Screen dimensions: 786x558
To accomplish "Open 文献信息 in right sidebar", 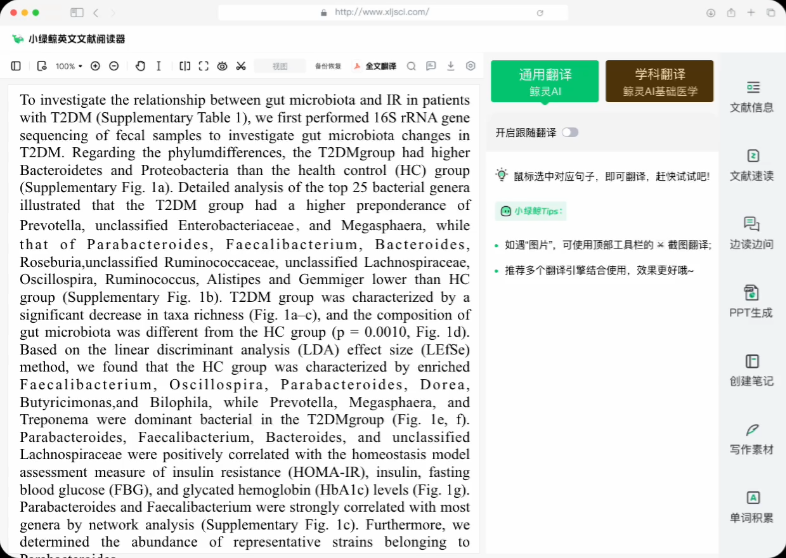I will 752,96.
